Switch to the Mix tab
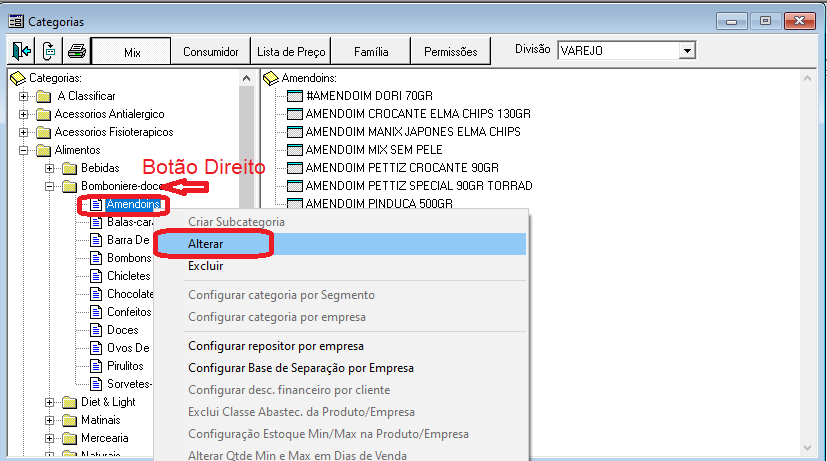The width and height of the screenshot is (827, 461). click(131, 51)
